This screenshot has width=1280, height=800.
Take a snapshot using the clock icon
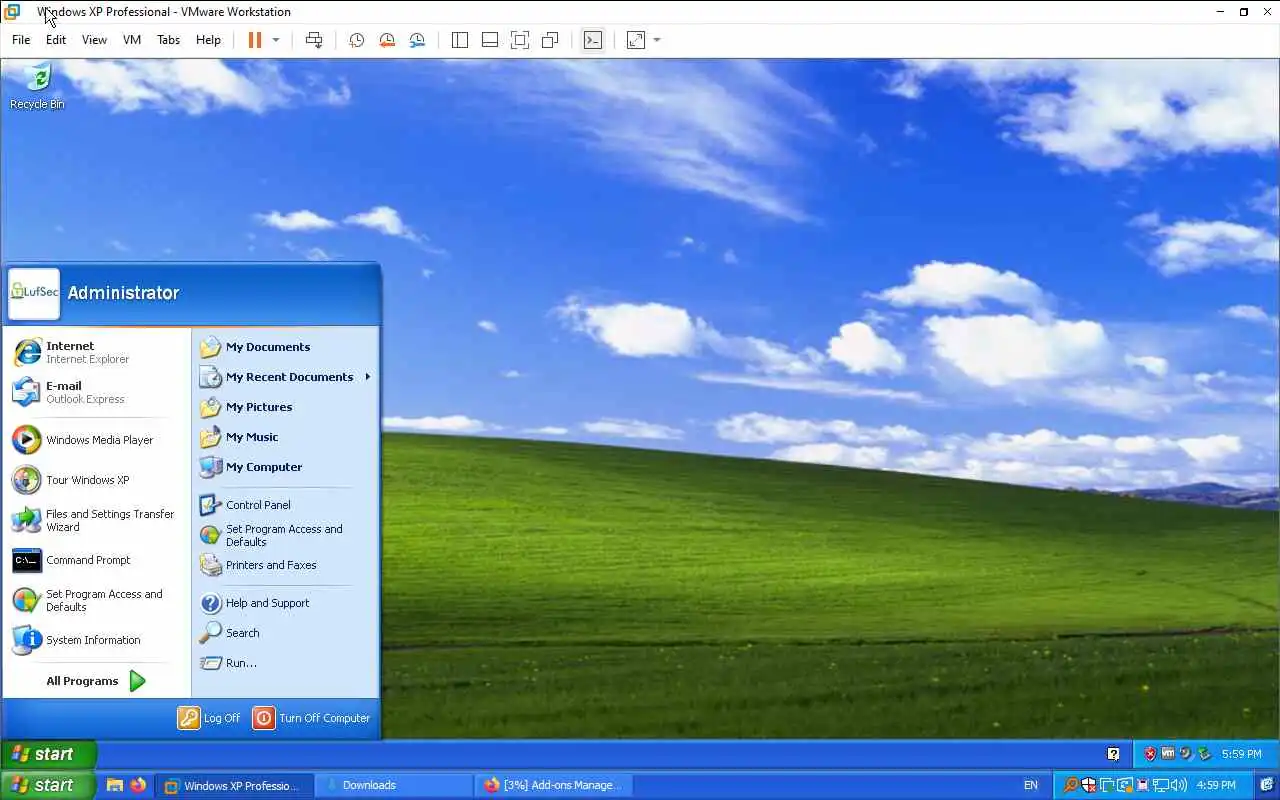click(356, 40)
